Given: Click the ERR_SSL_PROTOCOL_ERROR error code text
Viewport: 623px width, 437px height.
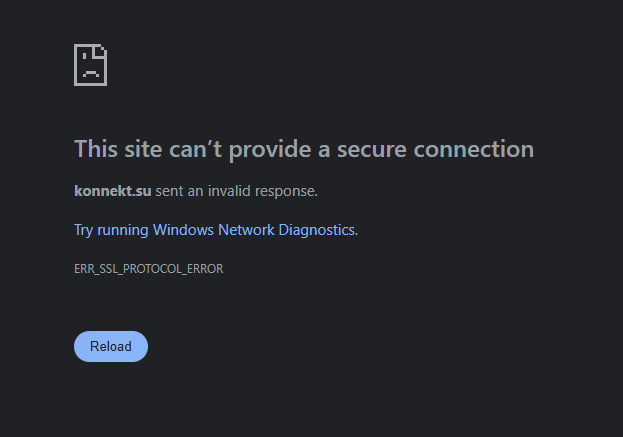Looking at the screenshot, I should (149, 269).
